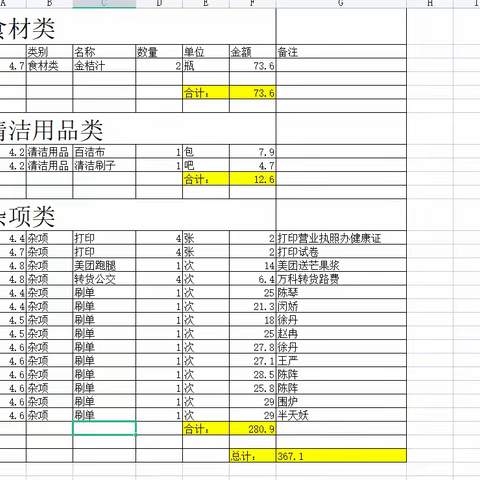Select the 包 unit cell
The width and height of the screenshot is (480, 480).
point(206,152)
